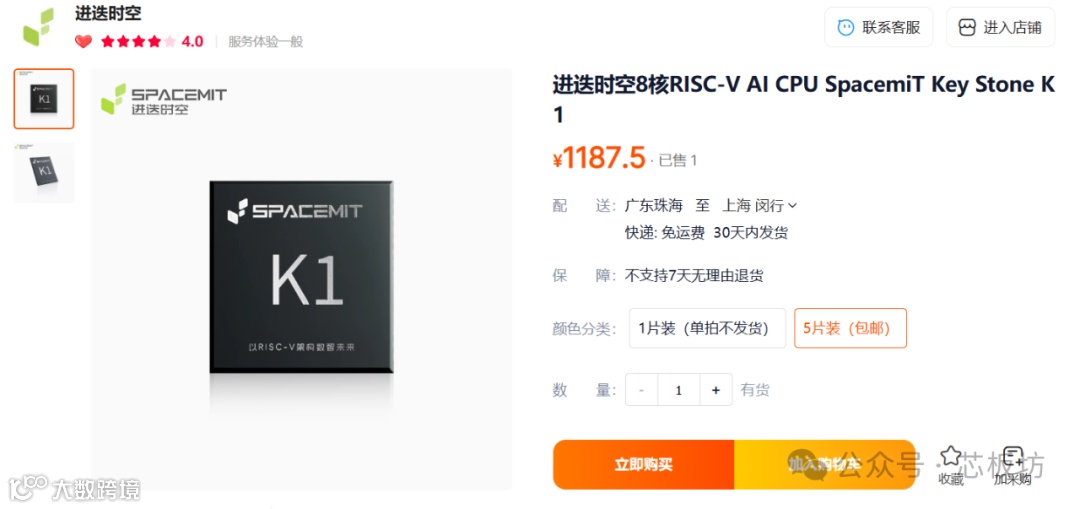Screen dimensions: 1080x509
Task: Expand the 上海 闵行 delivery location dropdown
Action: pyautogui.click(x=760, y=205)
